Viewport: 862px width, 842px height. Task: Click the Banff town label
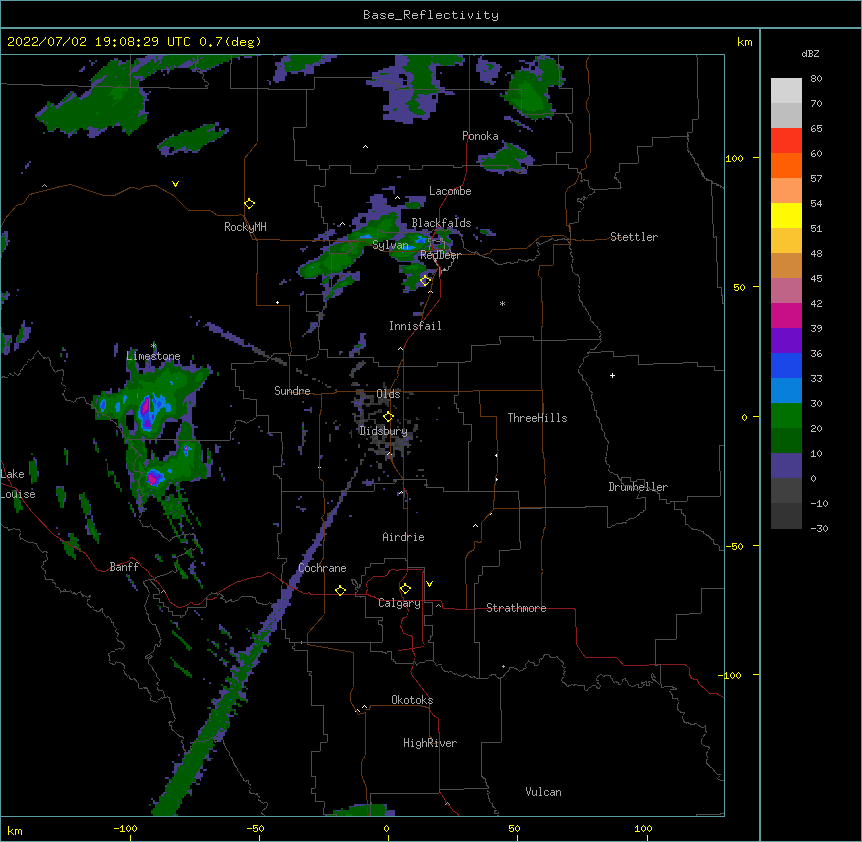[124, 567]
